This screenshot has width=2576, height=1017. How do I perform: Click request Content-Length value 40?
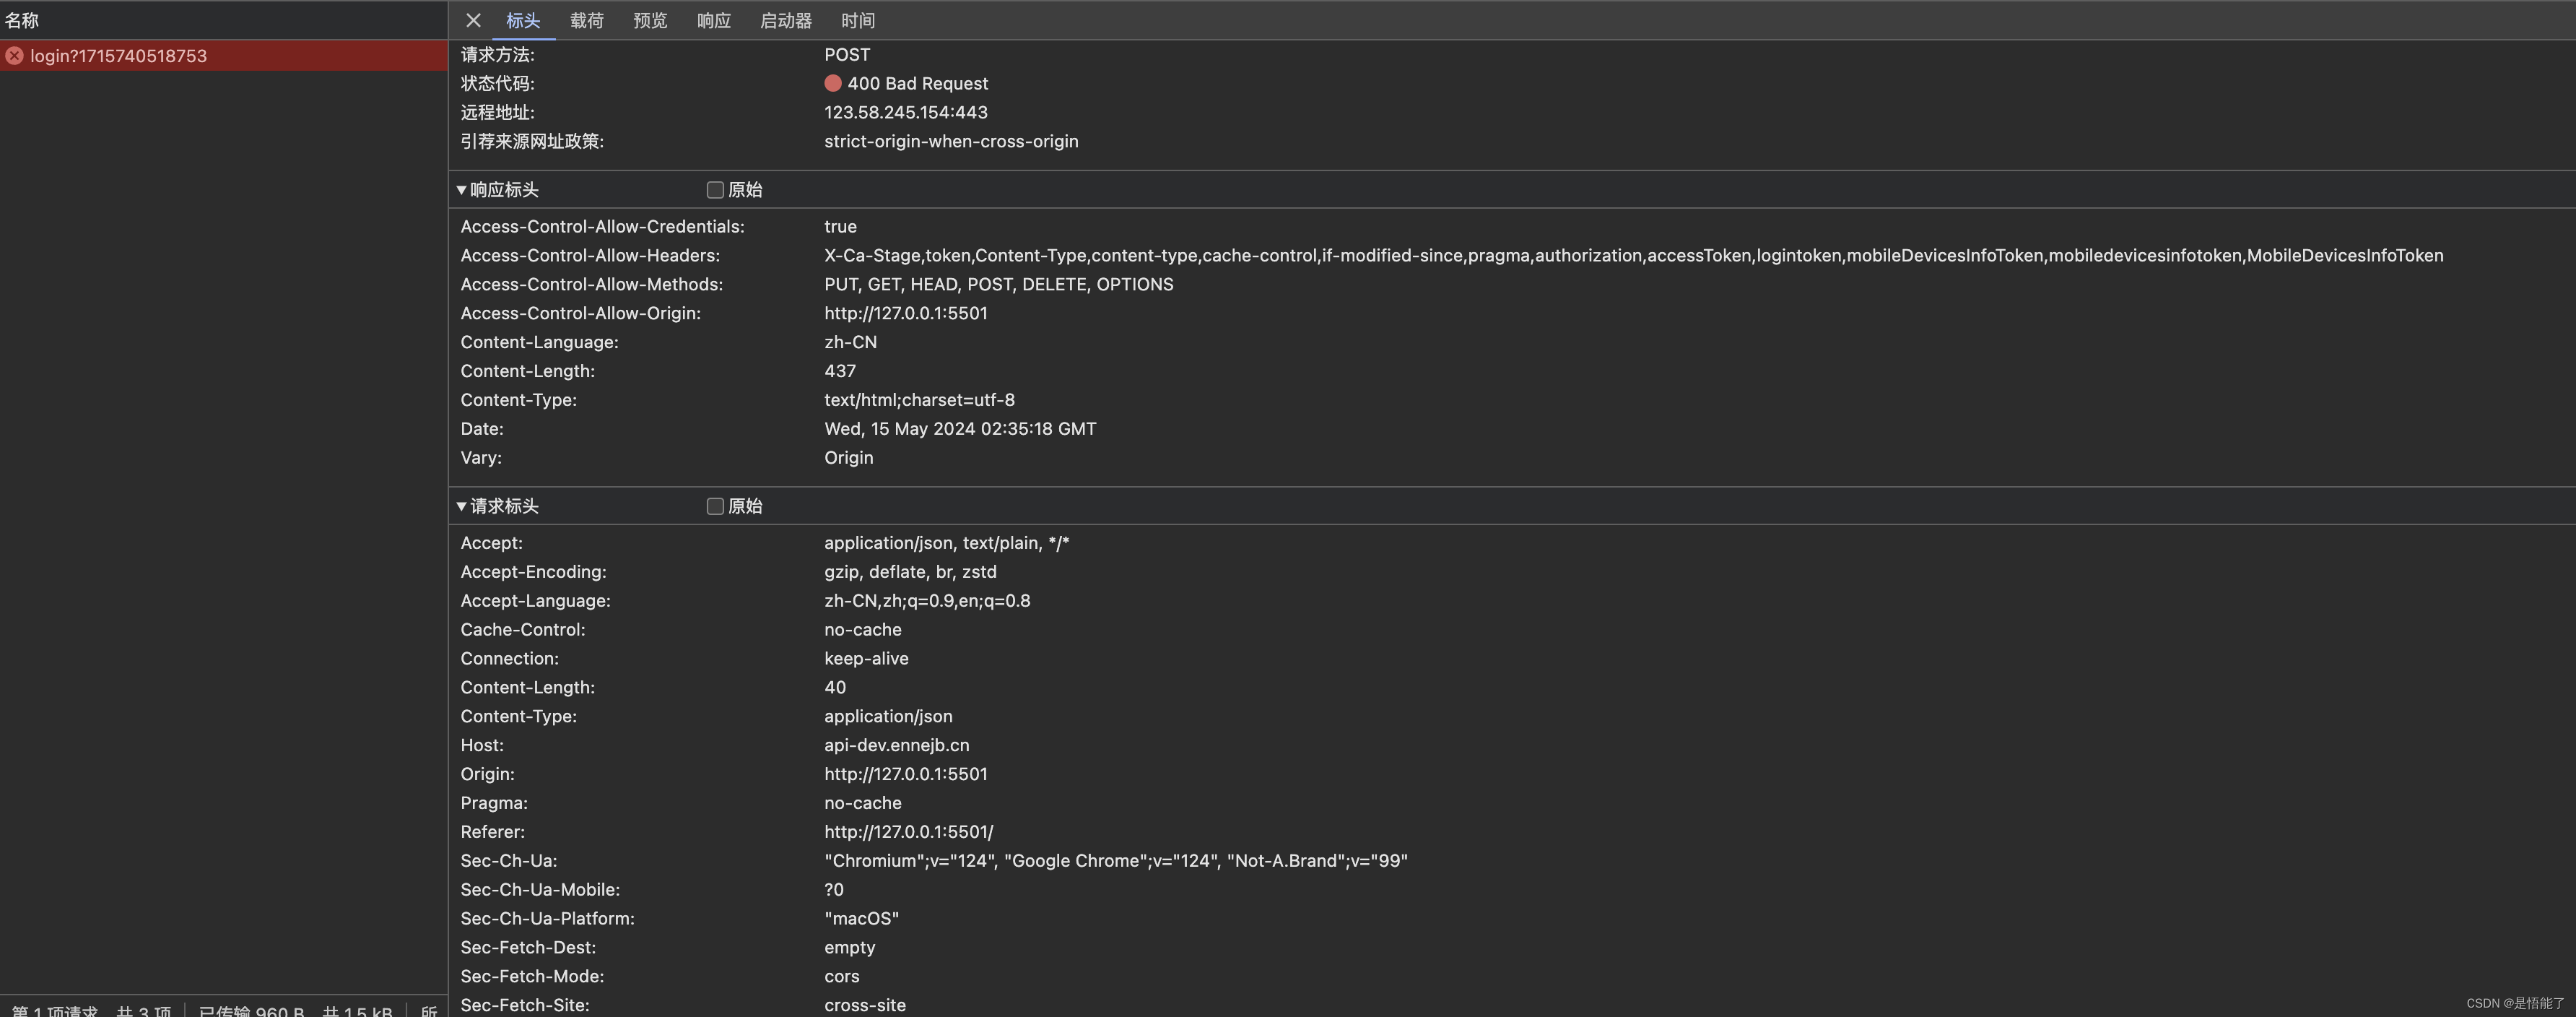pos(835,688)
